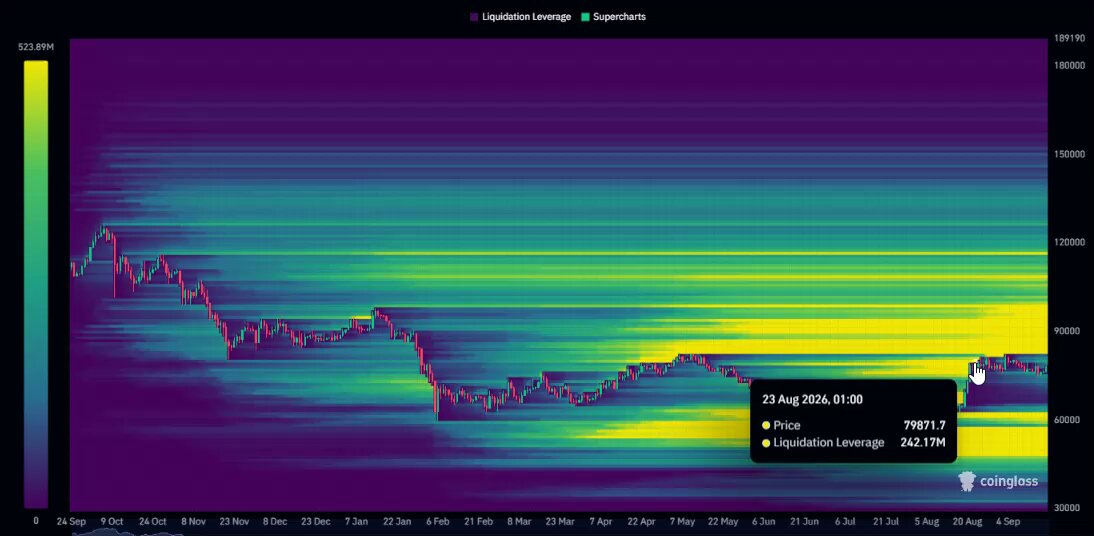Screen dimensions: 1094x536
Task: Click the tooltip value 242.17M
Action: point(923,442)
